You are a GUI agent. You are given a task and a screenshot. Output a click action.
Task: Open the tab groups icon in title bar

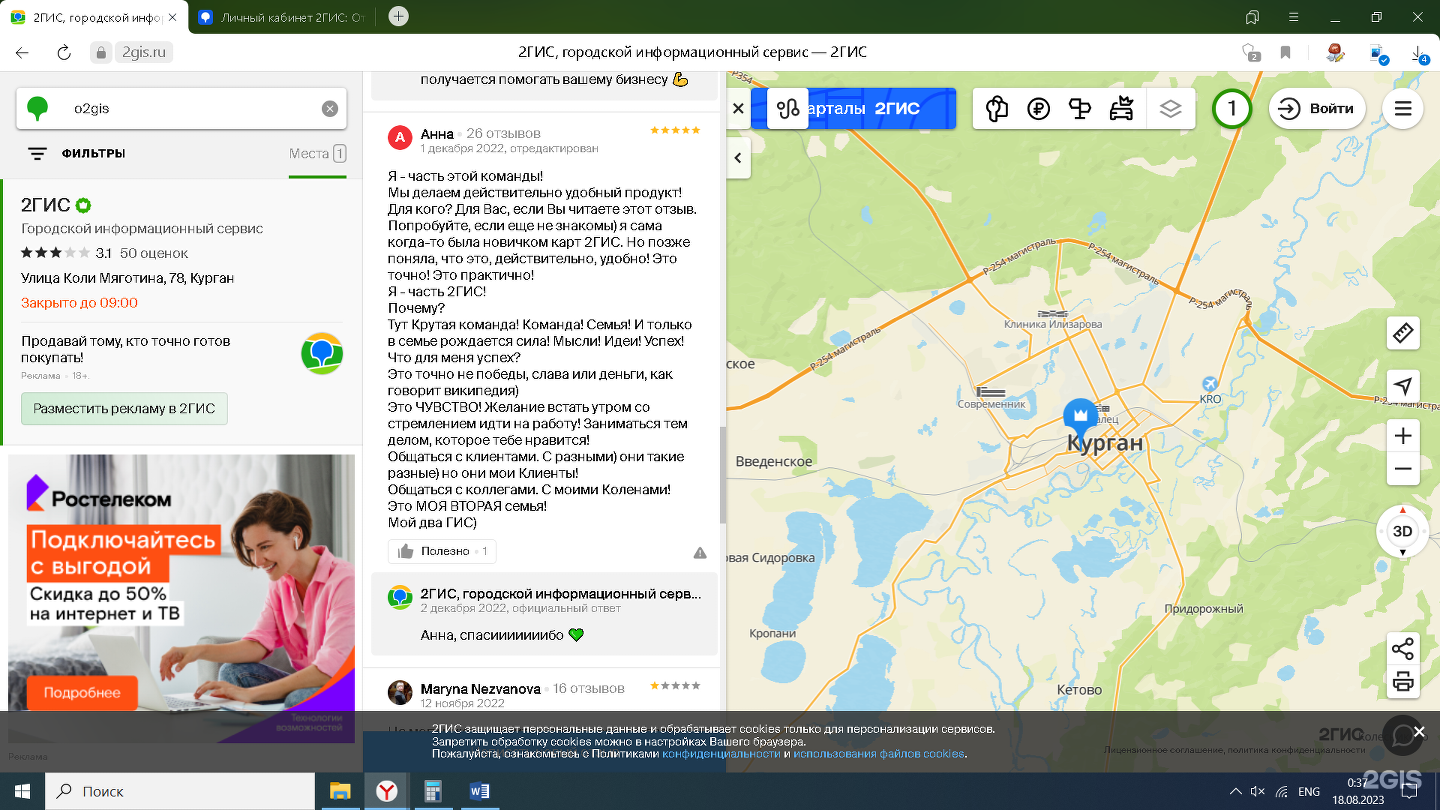(x=1252, y=17)
